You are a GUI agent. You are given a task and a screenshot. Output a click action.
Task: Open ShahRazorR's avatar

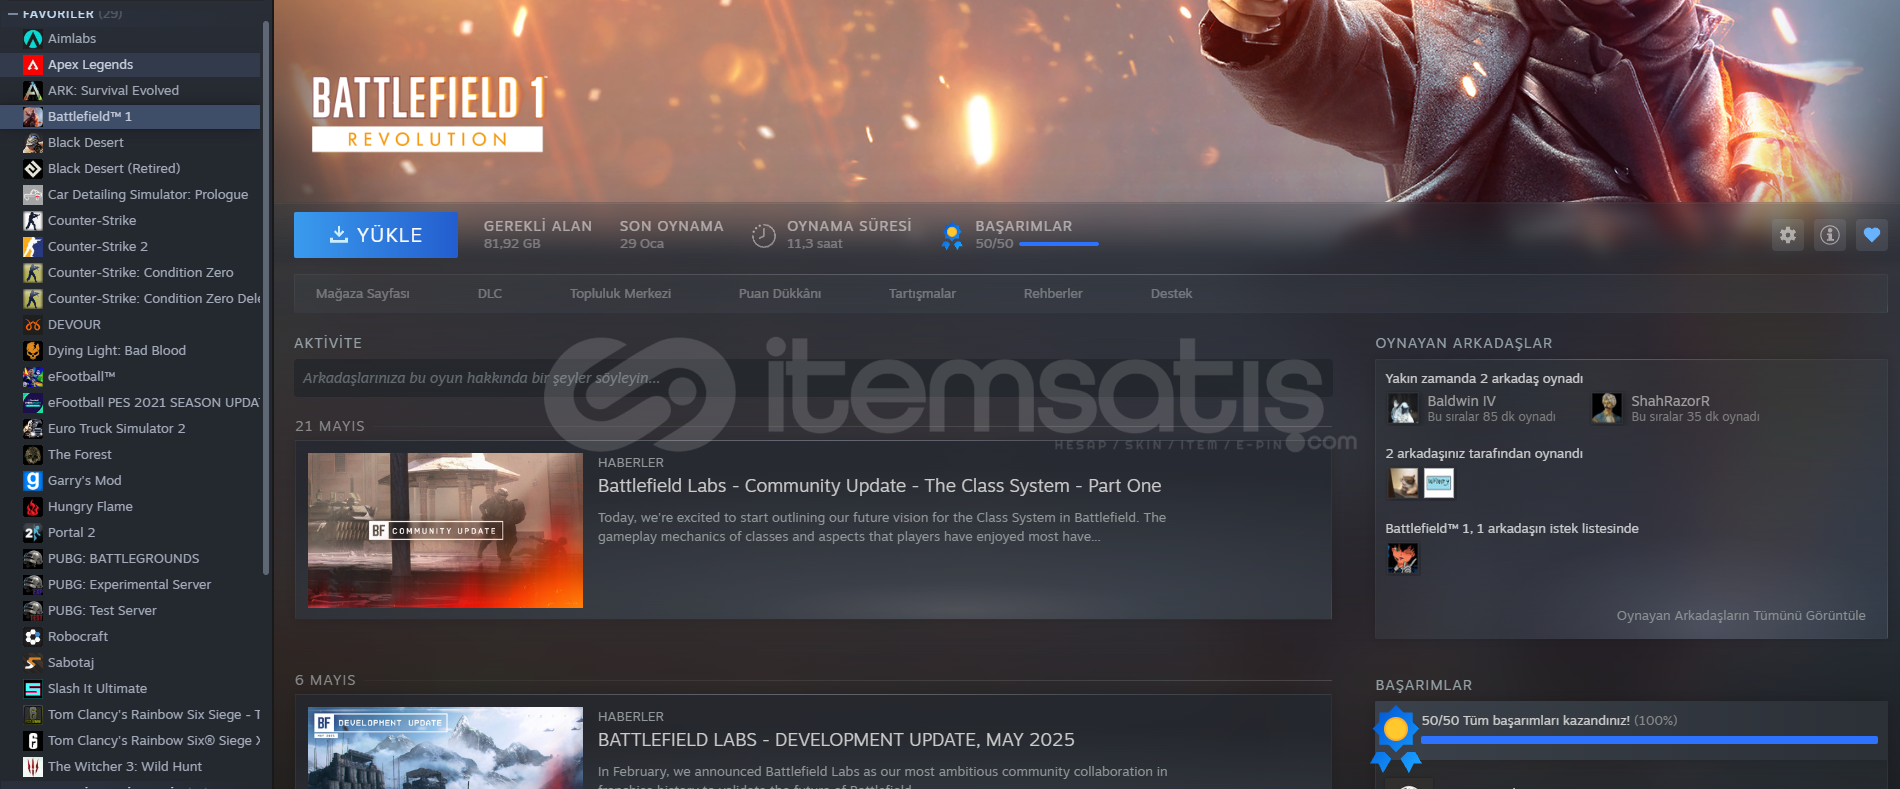pyautogui.click(x=1607, y=408)
